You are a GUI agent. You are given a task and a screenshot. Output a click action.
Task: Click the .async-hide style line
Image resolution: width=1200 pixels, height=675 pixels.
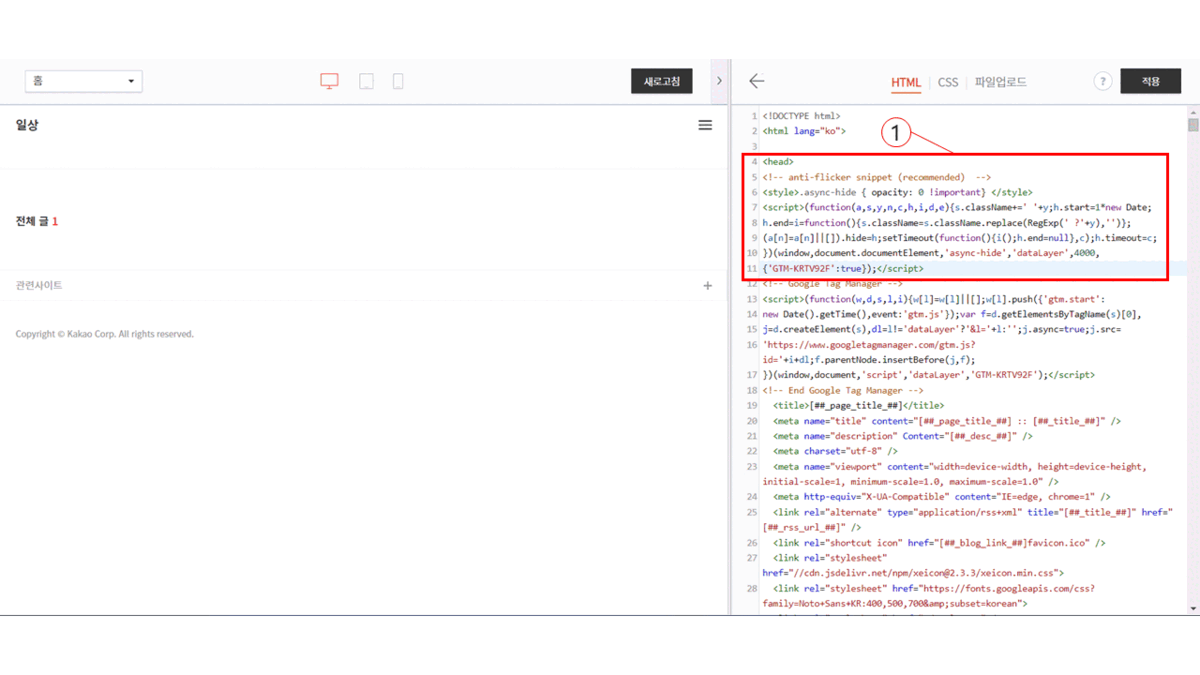click(897, 192)
